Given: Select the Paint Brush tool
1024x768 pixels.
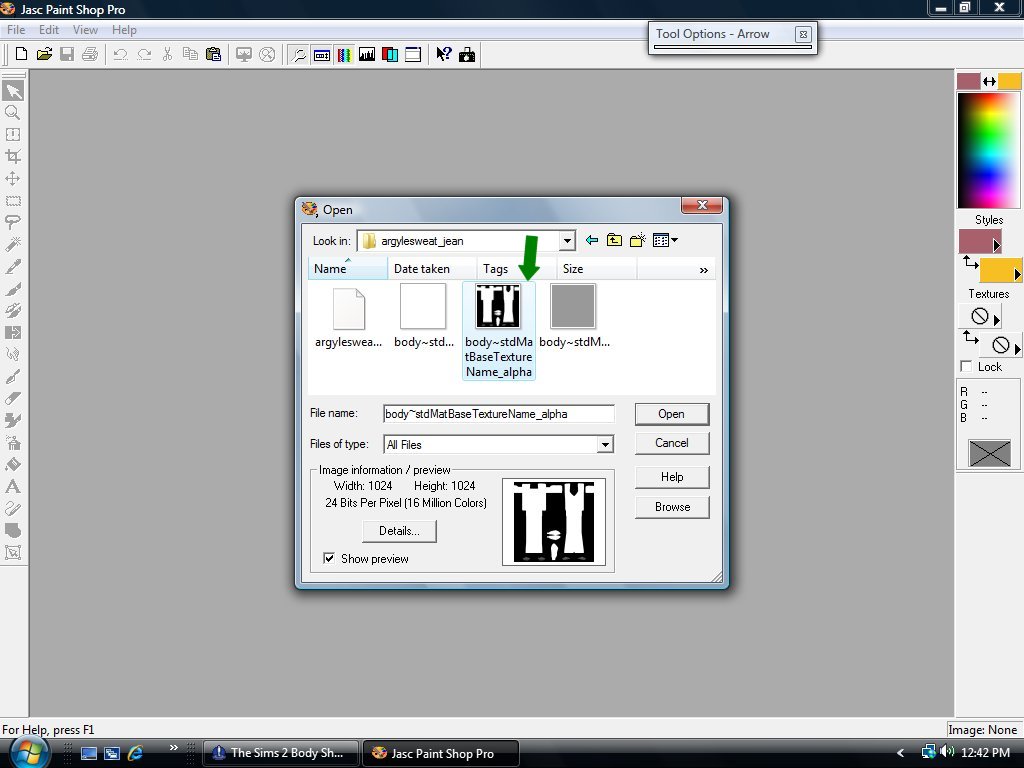Looking at the screenshot, I should pyautogui.click(x=13, y=289).
